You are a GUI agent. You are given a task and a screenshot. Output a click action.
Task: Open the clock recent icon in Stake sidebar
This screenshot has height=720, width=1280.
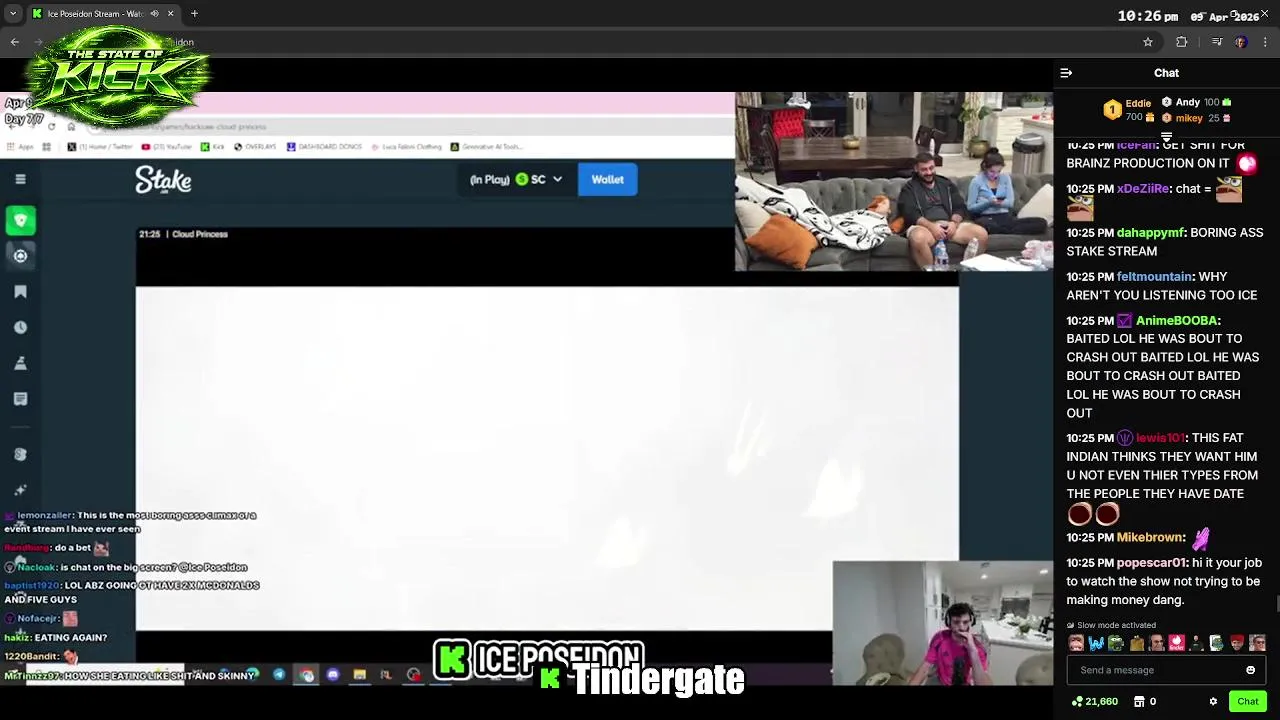click(x=20, y=327)
